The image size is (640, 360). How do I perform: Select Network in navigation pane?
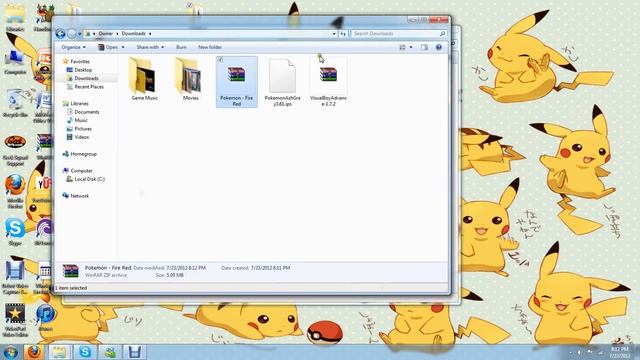(79, 196)
